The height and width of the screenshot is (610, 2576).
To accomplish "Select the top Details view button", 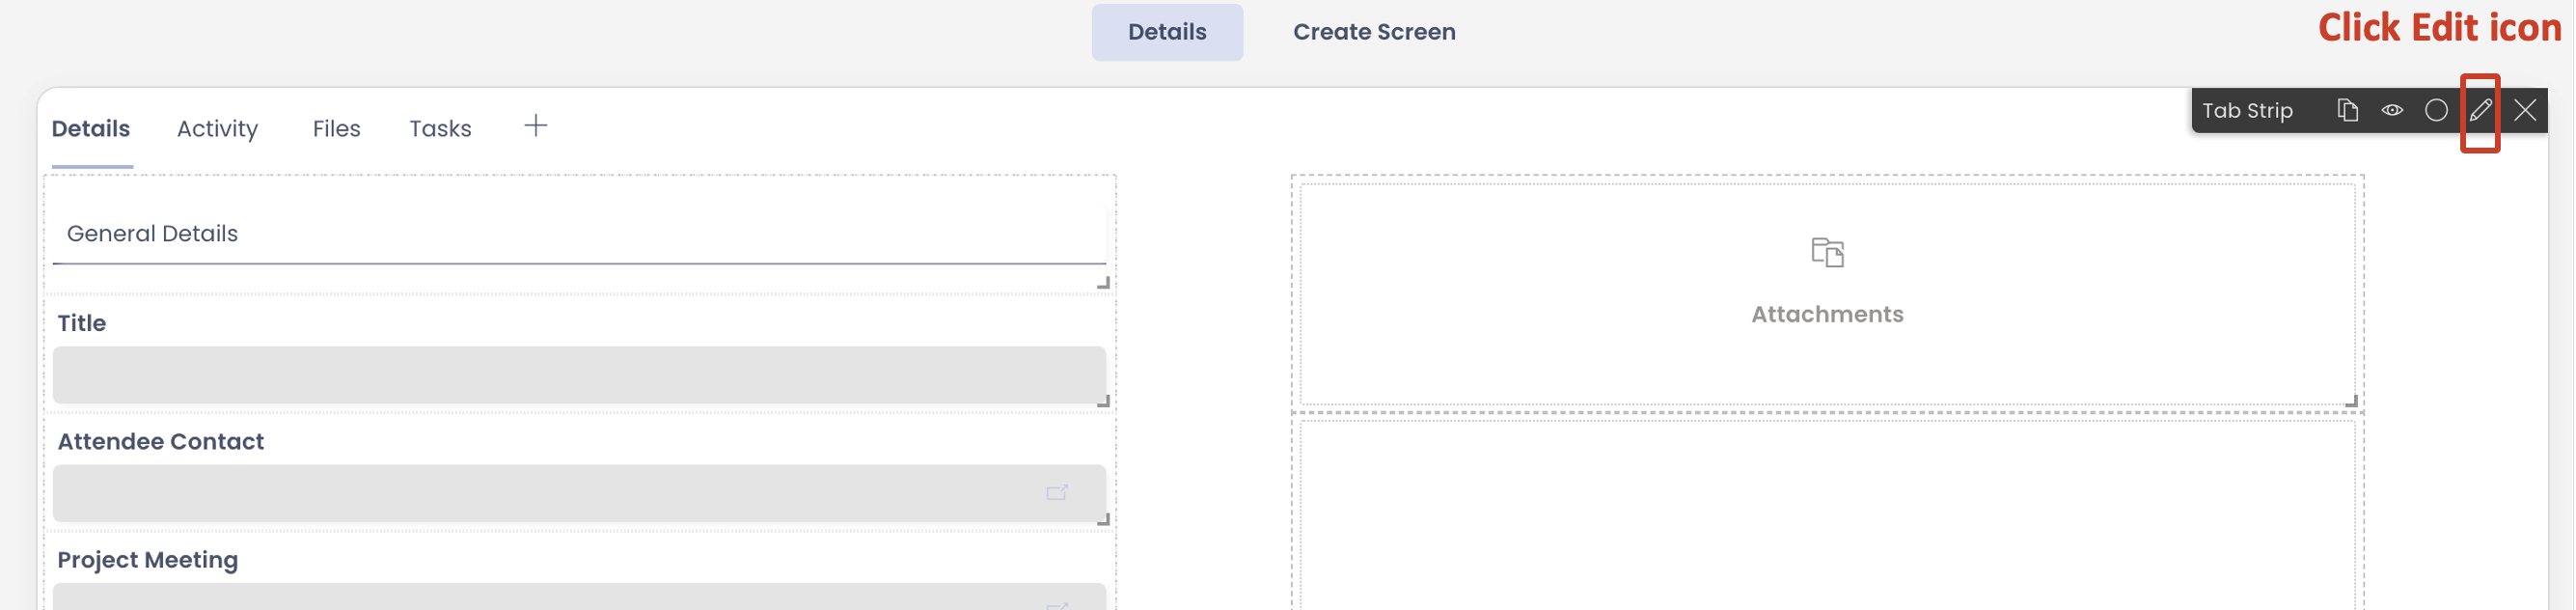I will (x=1167, y=32).
